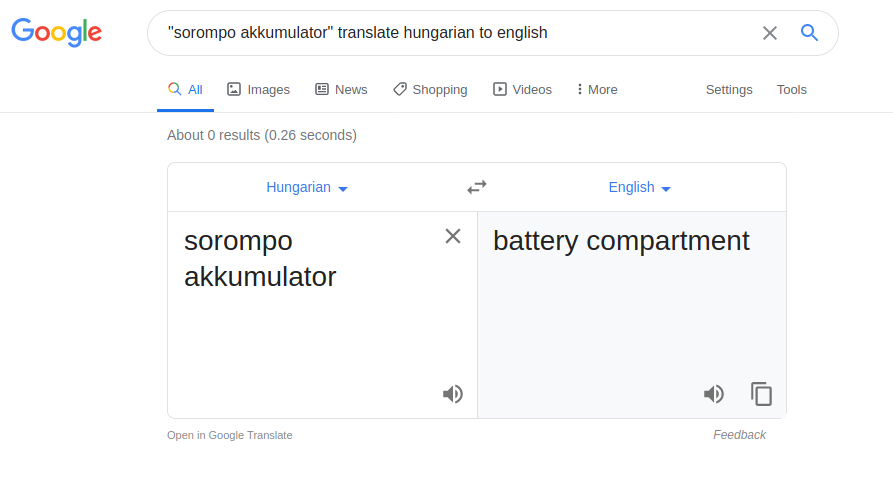893x501 pixels.
Task: Expand the More search options menu
Action: click(x=596, y=89)
